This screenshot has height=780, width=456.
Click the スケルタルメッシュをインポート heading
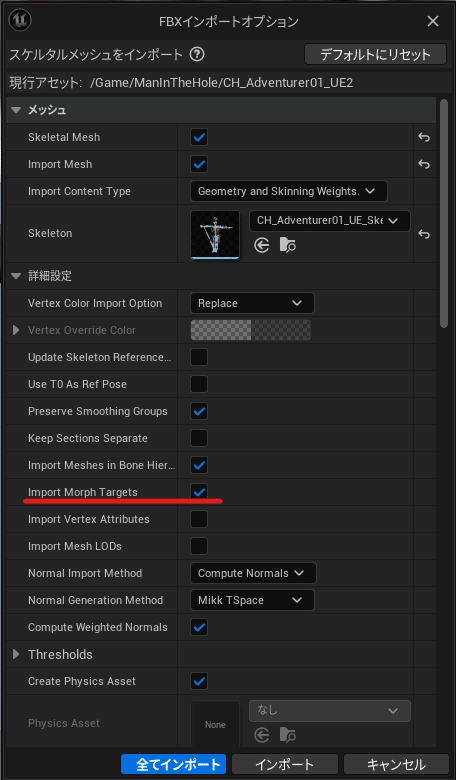pos(96,54)
